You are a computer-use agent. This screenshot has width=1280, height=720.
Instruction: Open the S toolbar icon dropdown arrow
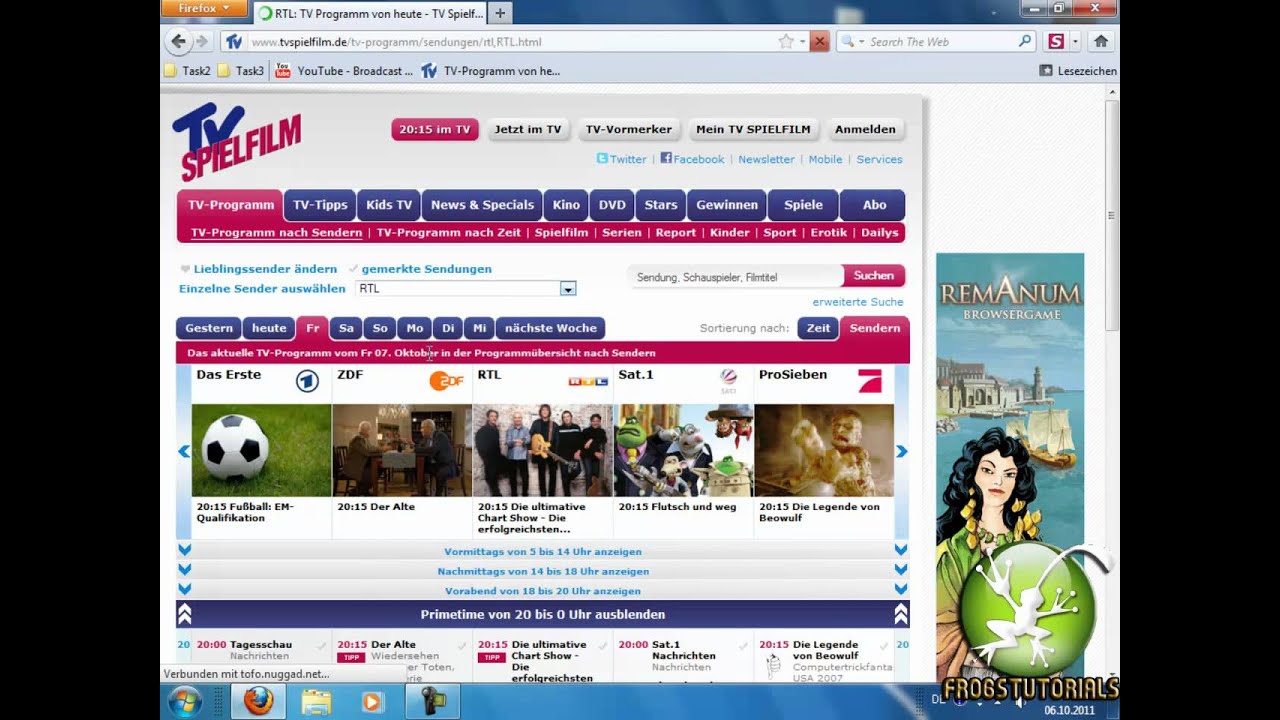tap(1075, 42)
